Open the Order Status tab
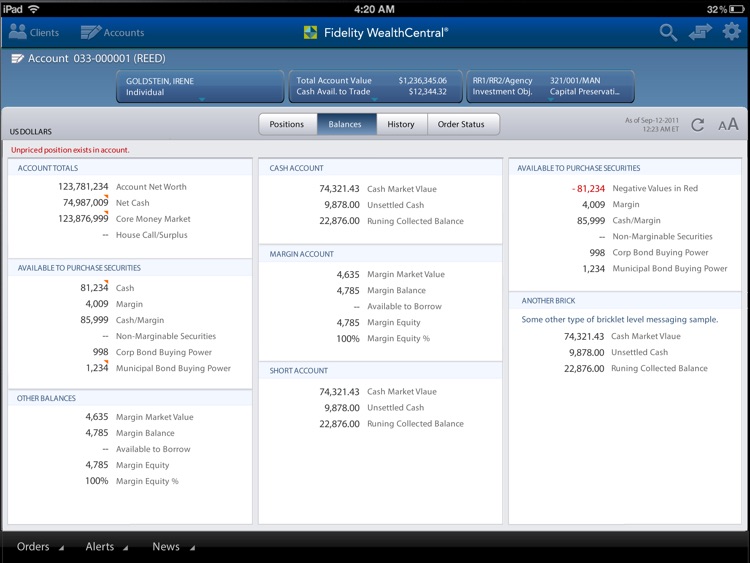The image size is (750, 563). (462, 124)
